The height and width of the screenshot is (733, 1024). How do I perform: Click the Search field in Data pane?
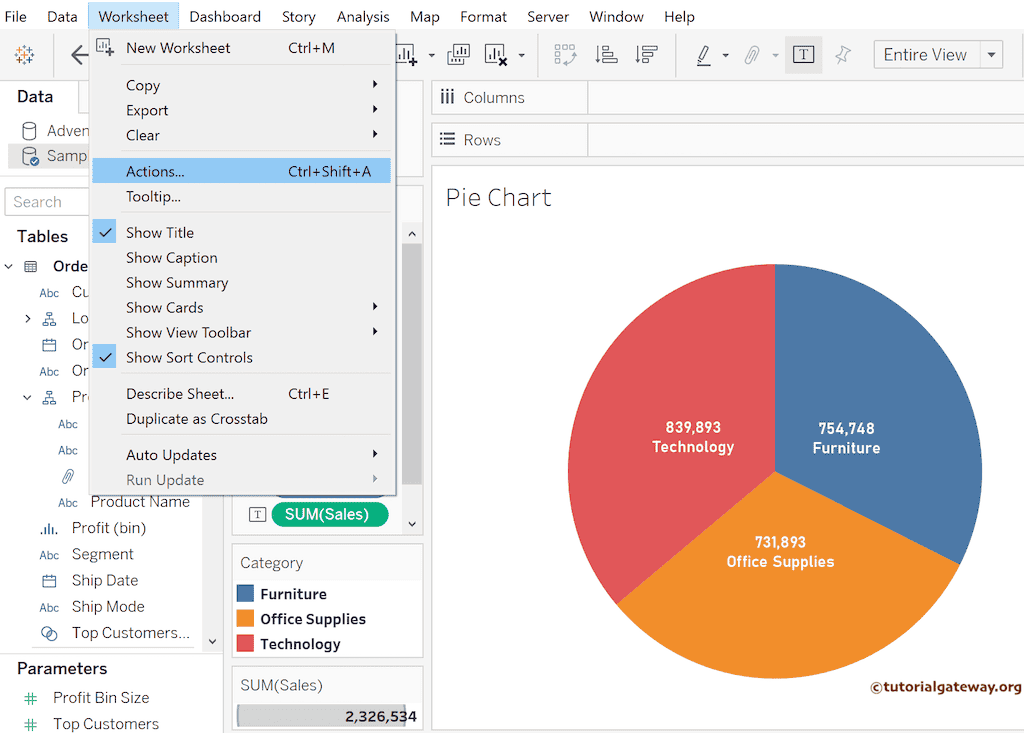45,202
